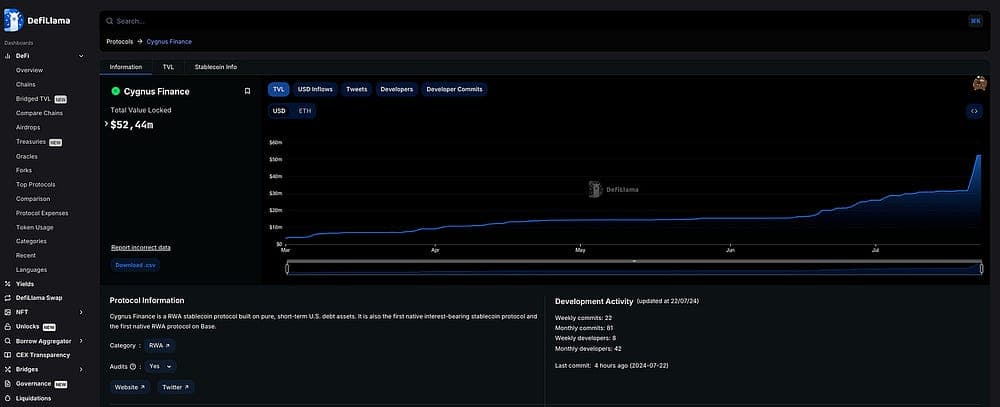1000x407 pixels.
Task: Click the left handle of chart range slider
Action: 287,269
